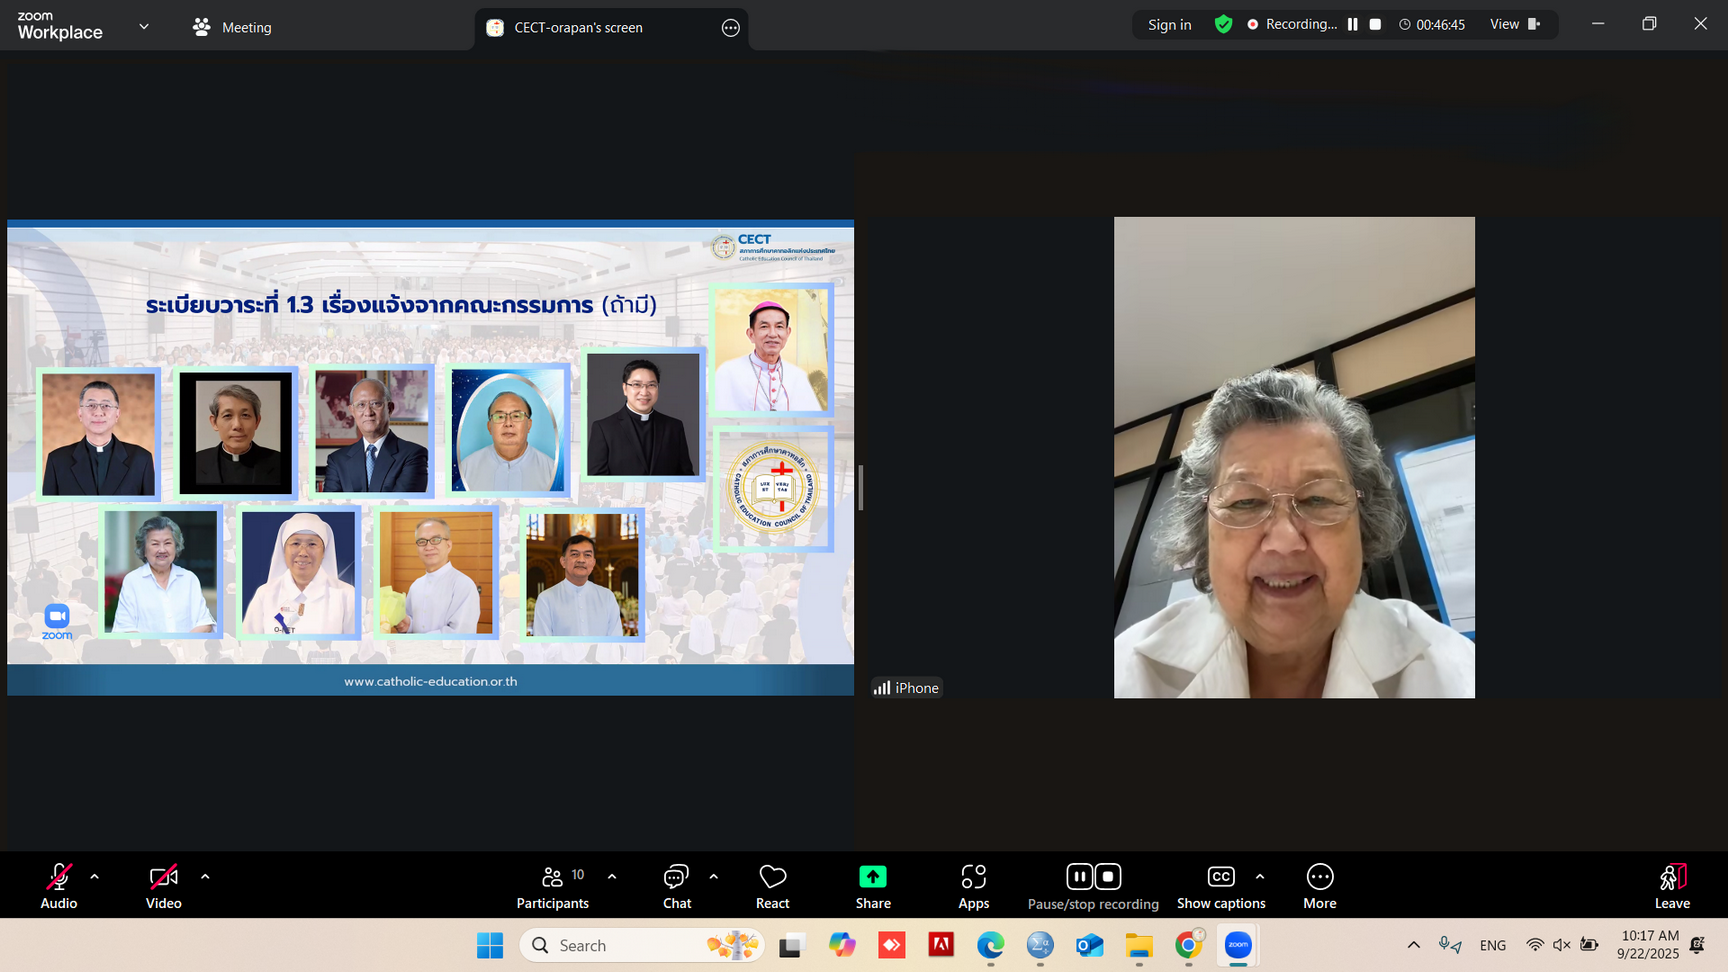The height and width of the screenshot is (972, 1728).
Task: Click the Windows taskbar Search box
Action: [640, 945]
